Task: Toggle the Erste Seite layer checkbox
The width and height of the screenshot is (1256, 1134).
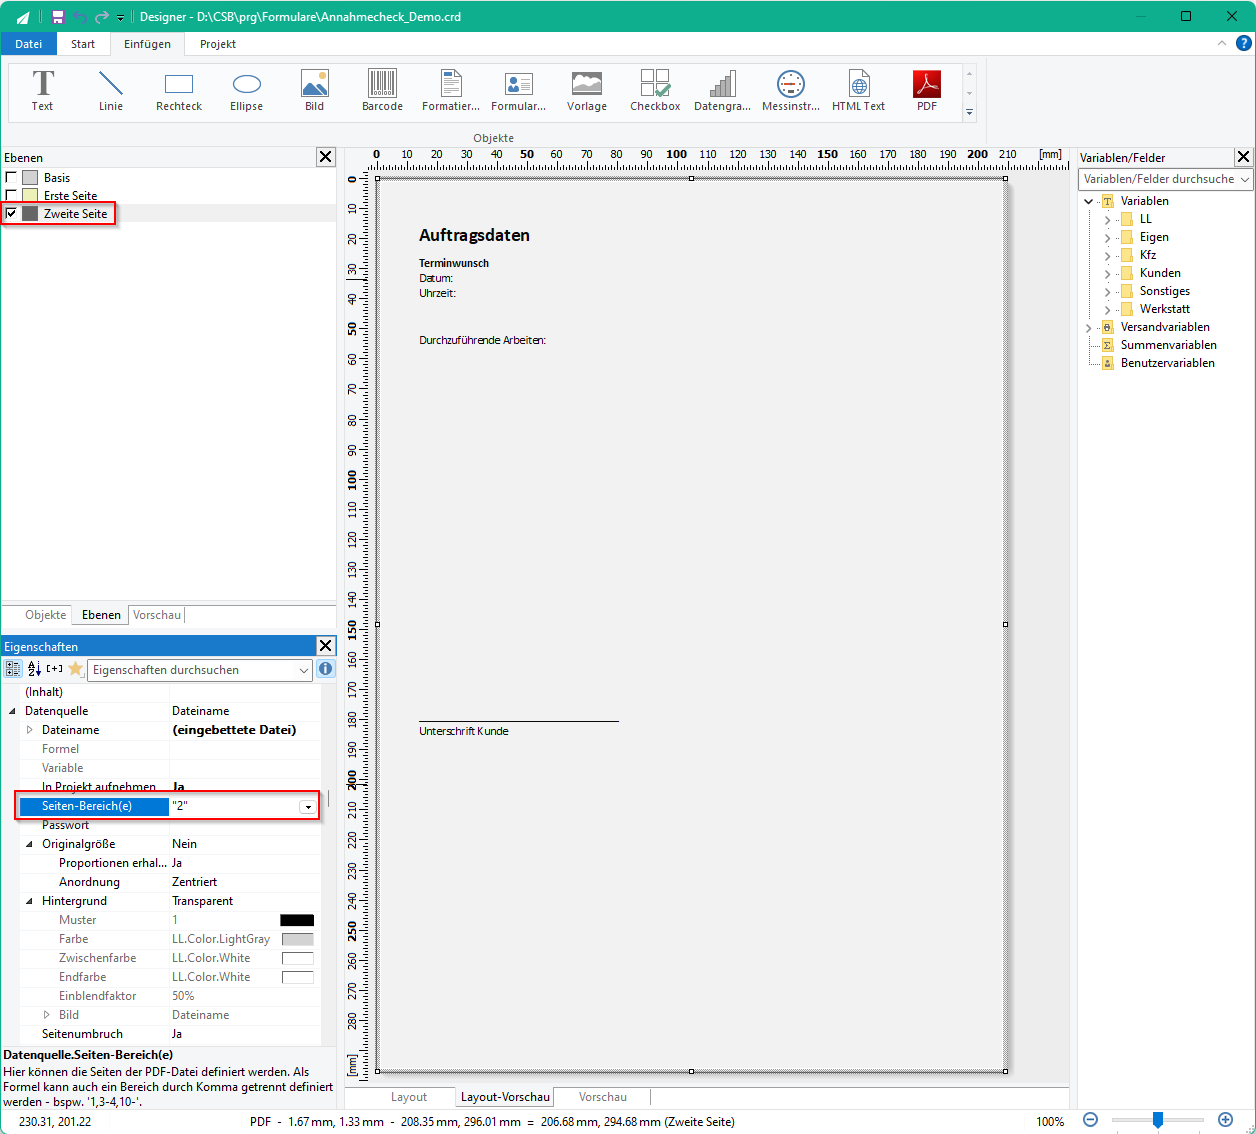Action: coord(11,195)
